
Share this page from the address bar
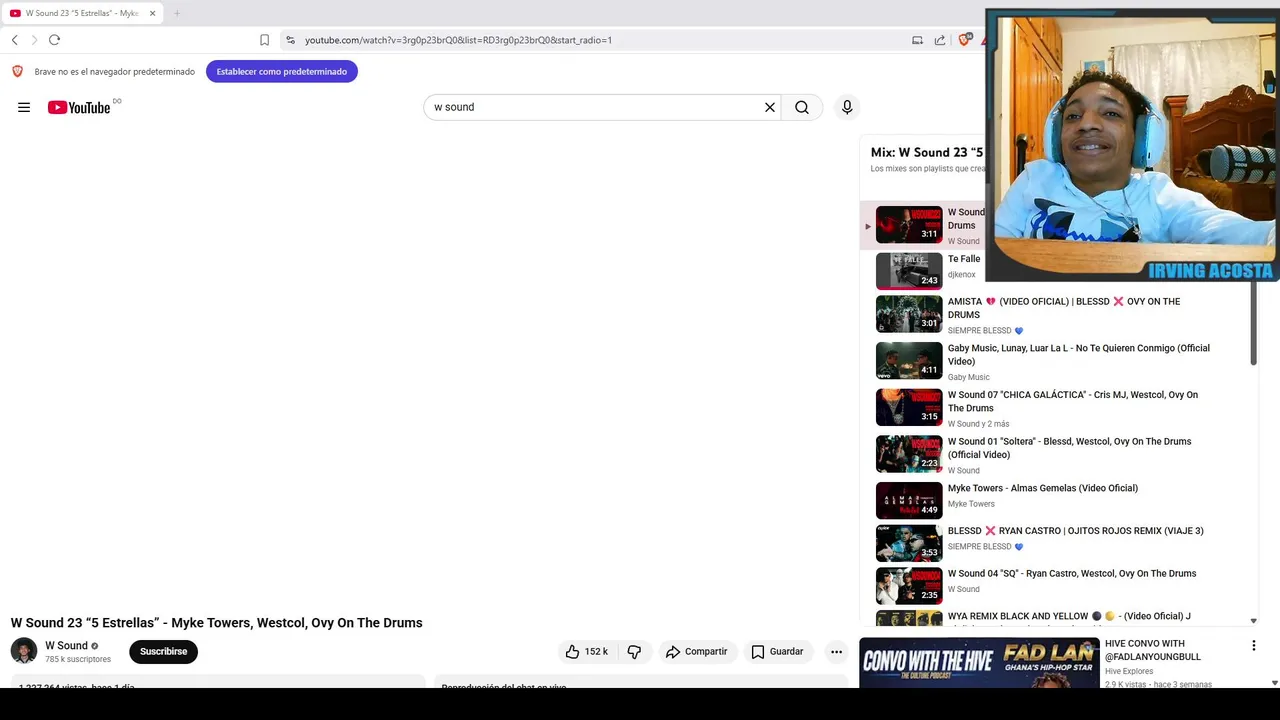tap(940, 40)
